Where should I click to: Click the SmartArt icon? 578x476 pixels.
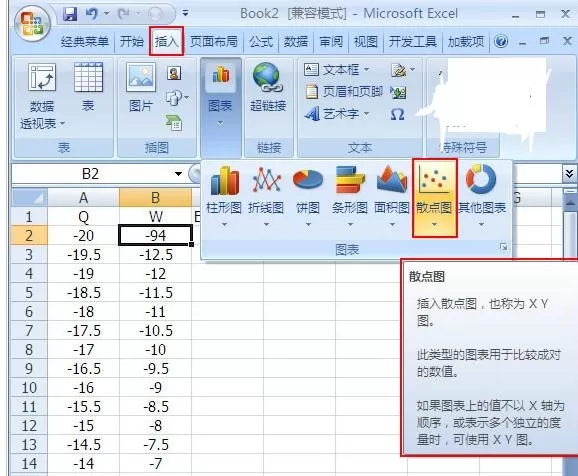coord(173,122)
